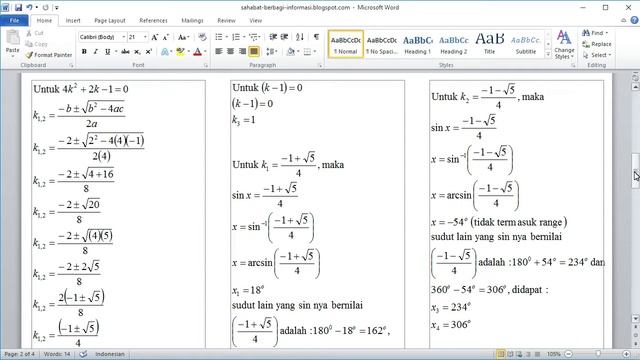Switch to the Review tab
The width and height of the screenshot is (640, 360).
(x=226, y=20)
